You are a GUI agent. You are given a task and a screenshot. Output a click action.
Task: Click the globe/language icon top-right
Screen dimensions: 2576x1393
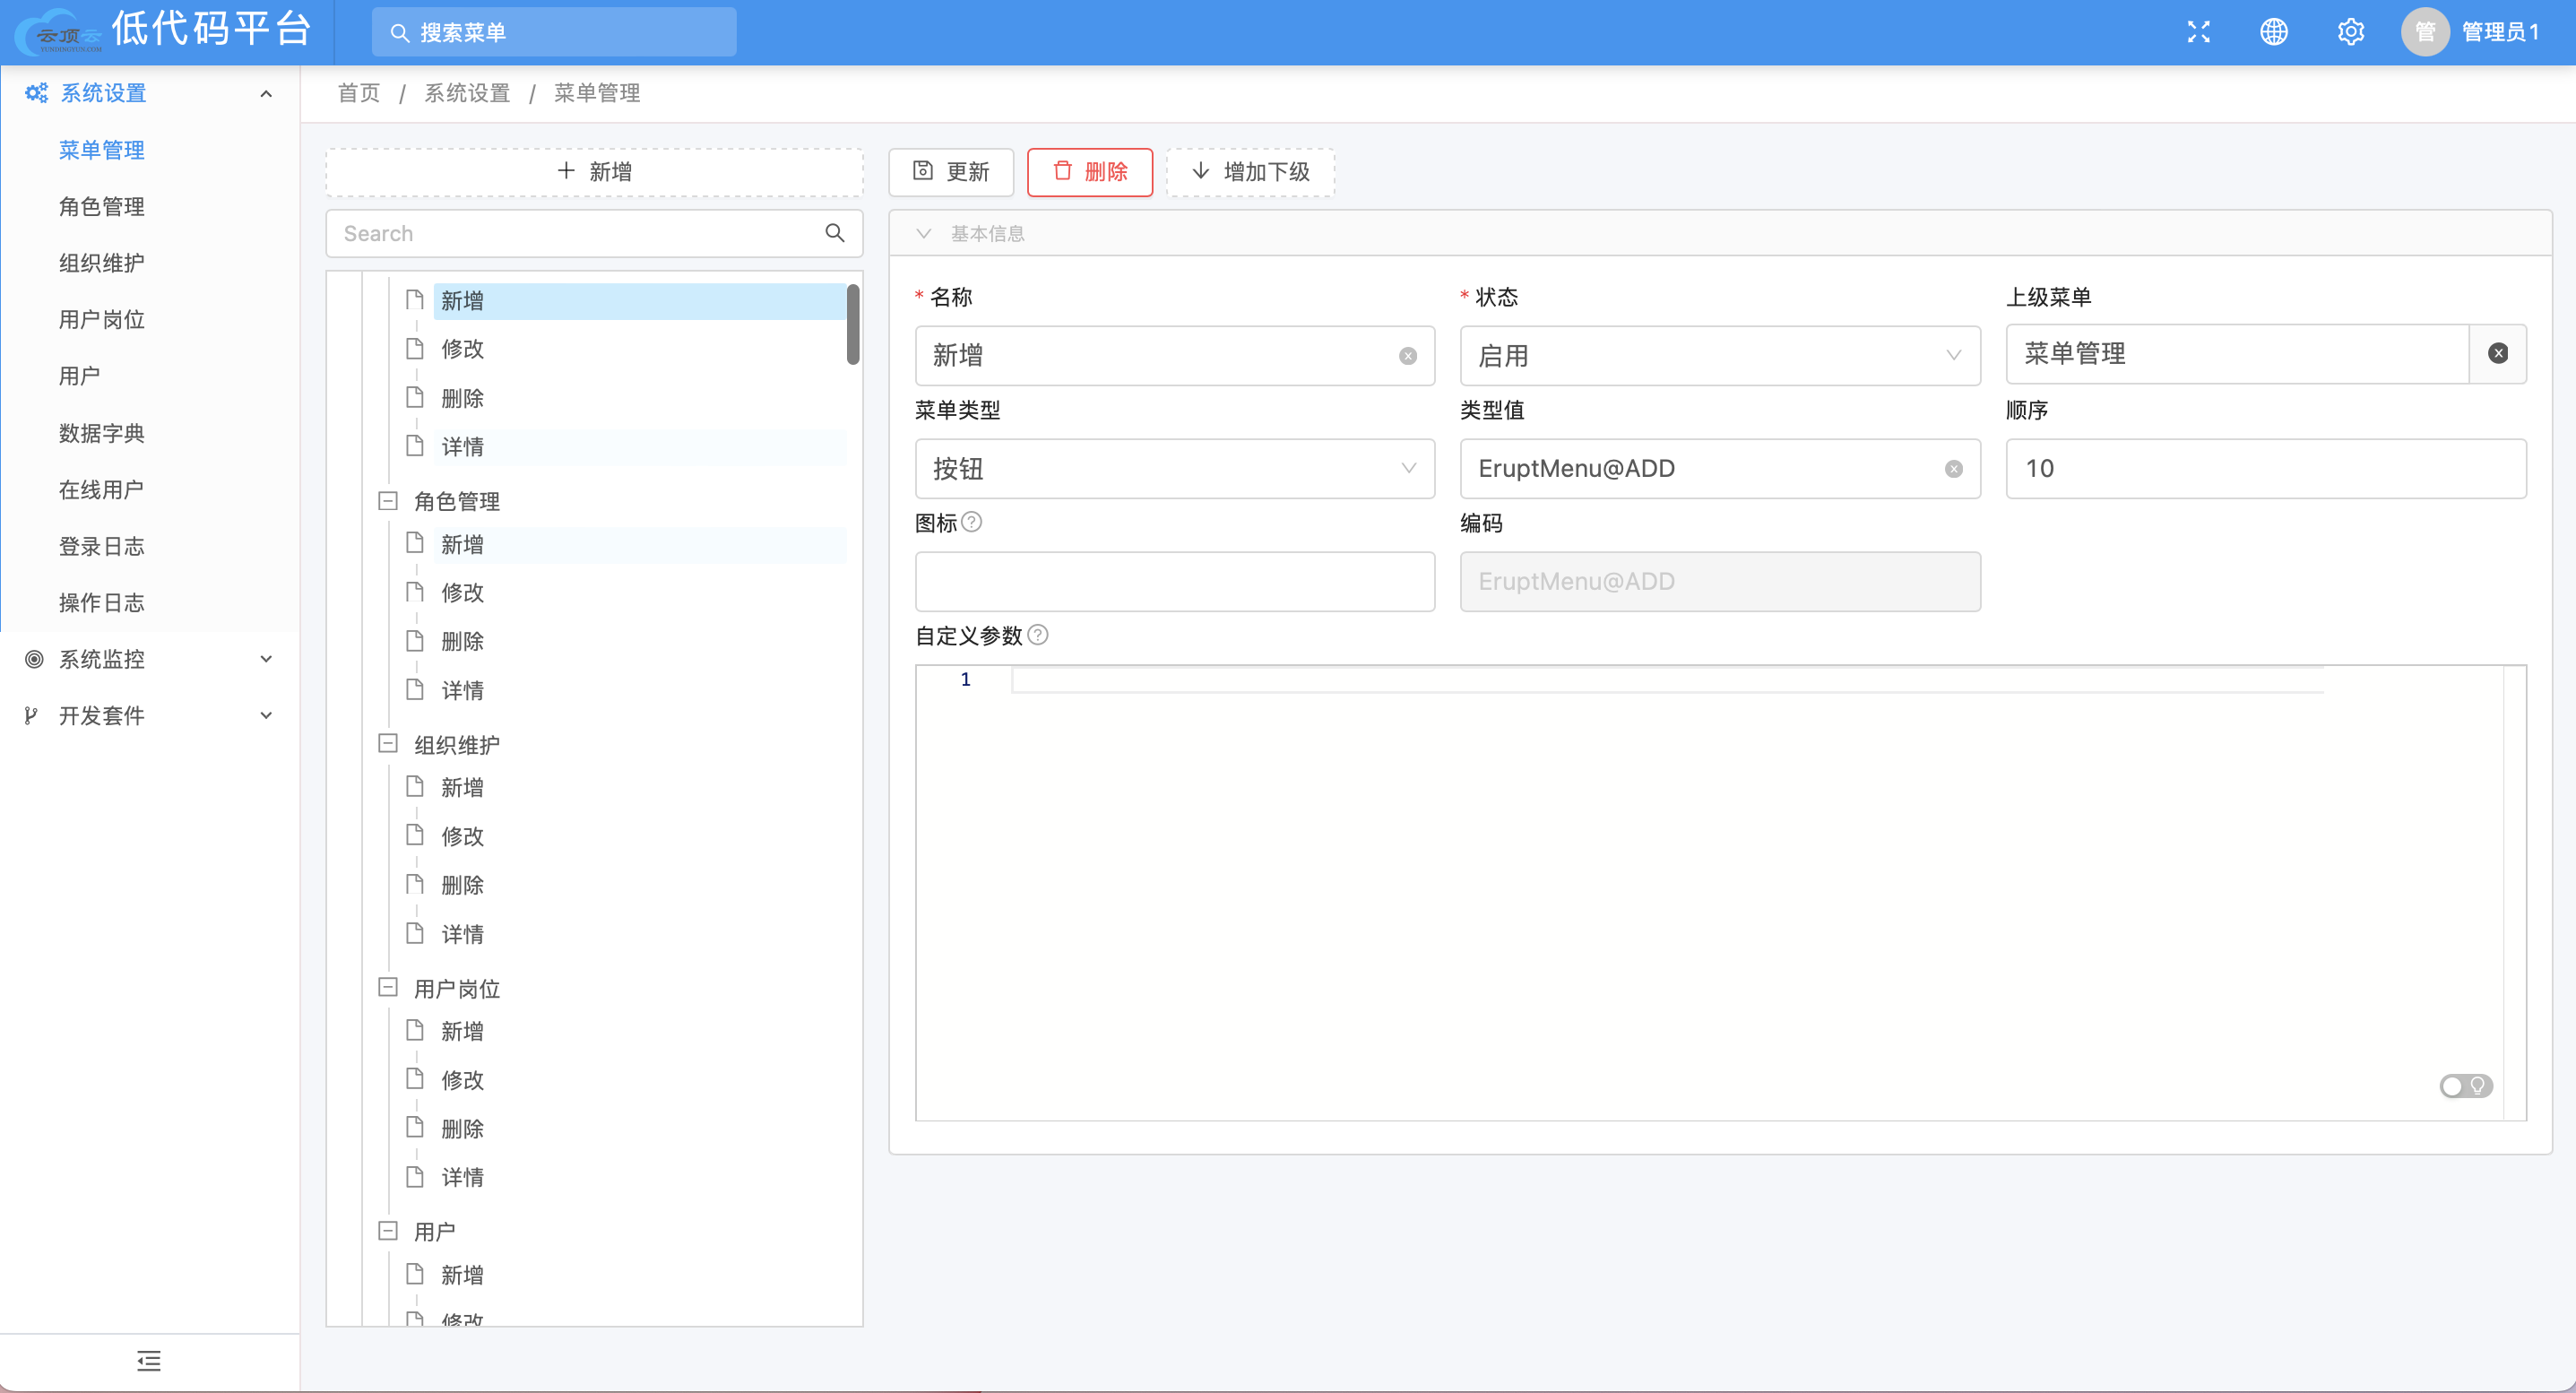click(x=2274, y=30)
